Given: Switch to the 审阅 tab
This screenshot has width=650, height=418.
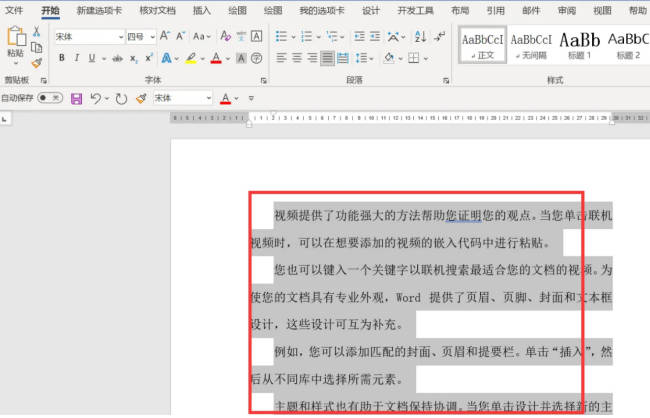Looking at the screenshot, I should click(x=567, y=10).
